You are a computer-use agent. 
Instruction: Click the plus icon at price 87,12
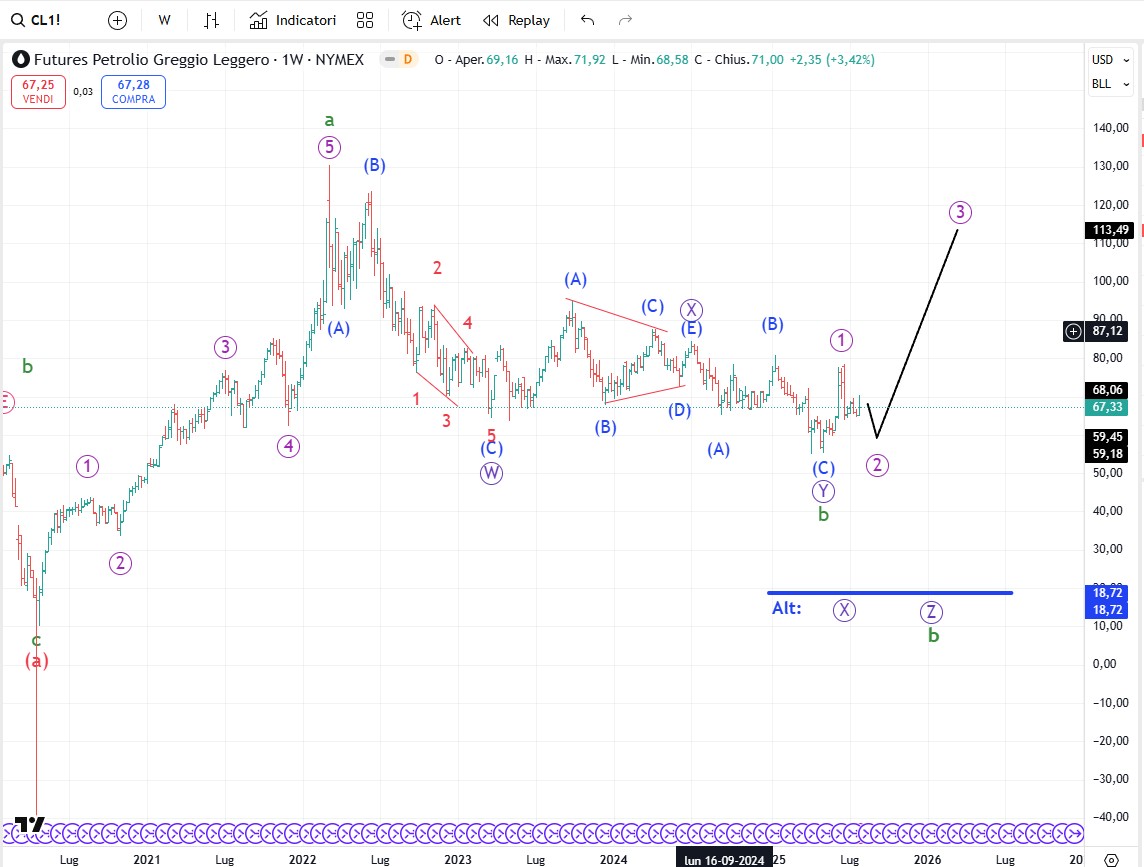click(1073, 330)
